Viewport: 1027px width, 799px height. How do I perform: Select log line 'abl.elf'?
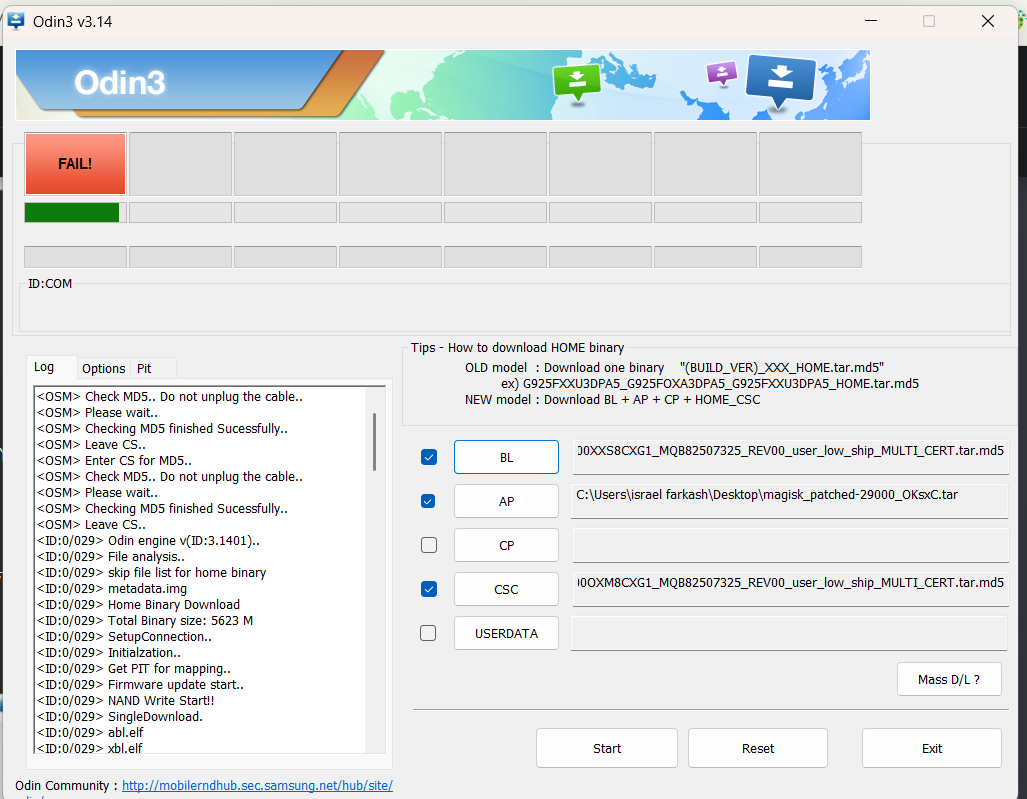tap(90, 732)
